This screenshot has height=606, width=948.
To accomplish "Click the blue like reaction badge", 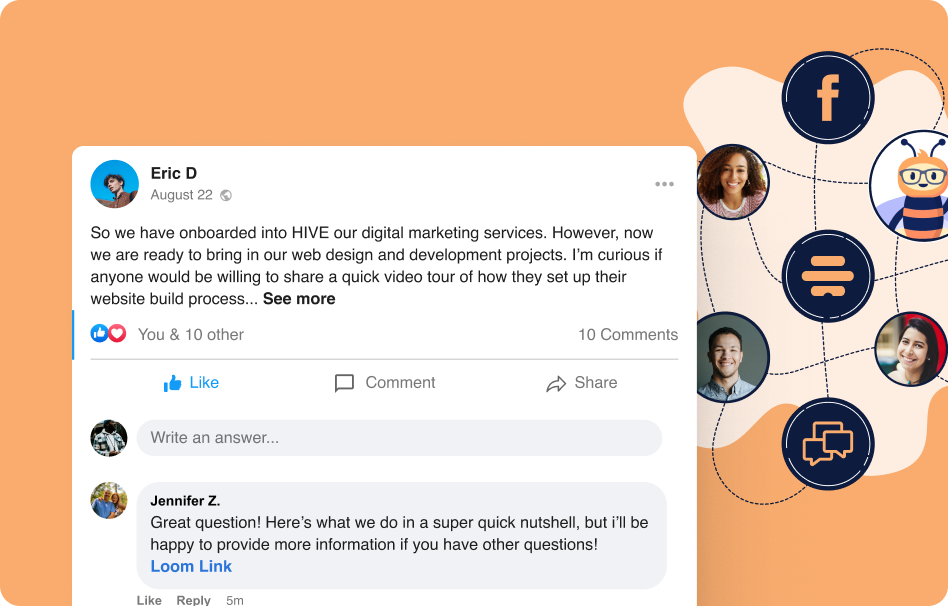I will click(x=99, y=333).
